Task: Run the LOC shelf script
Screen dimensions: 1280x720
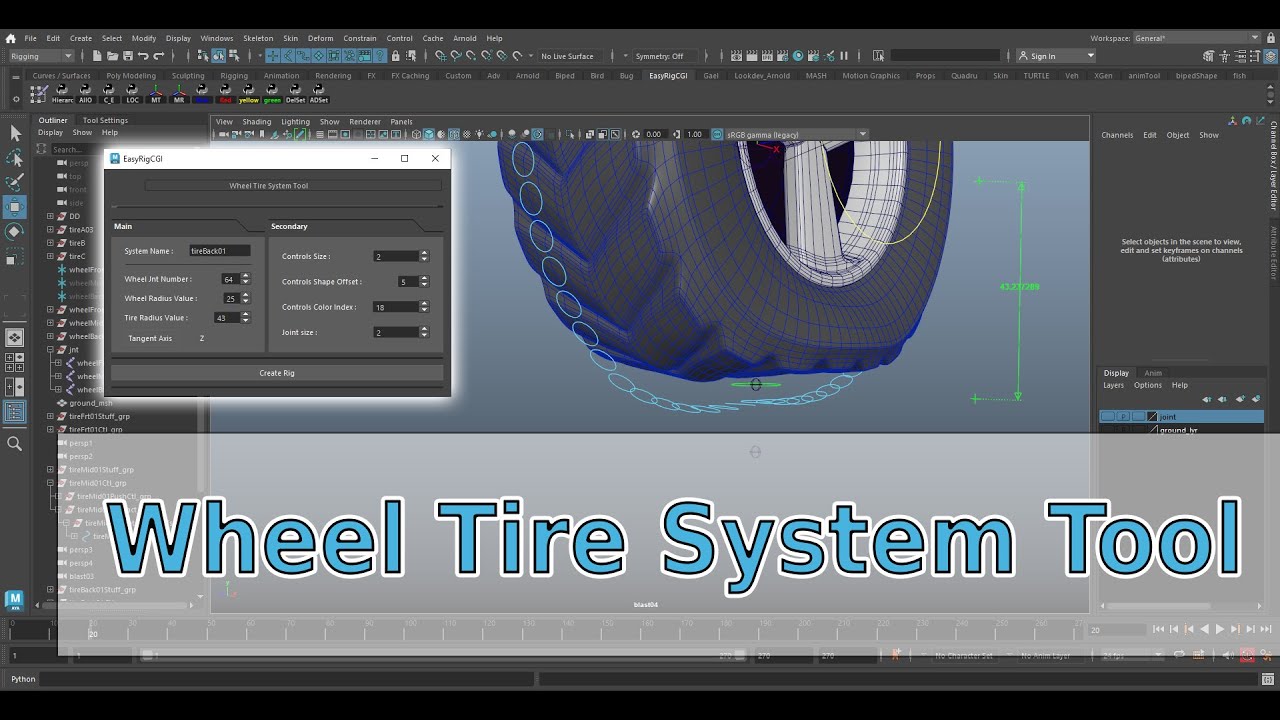Action: tap(132, 94)
